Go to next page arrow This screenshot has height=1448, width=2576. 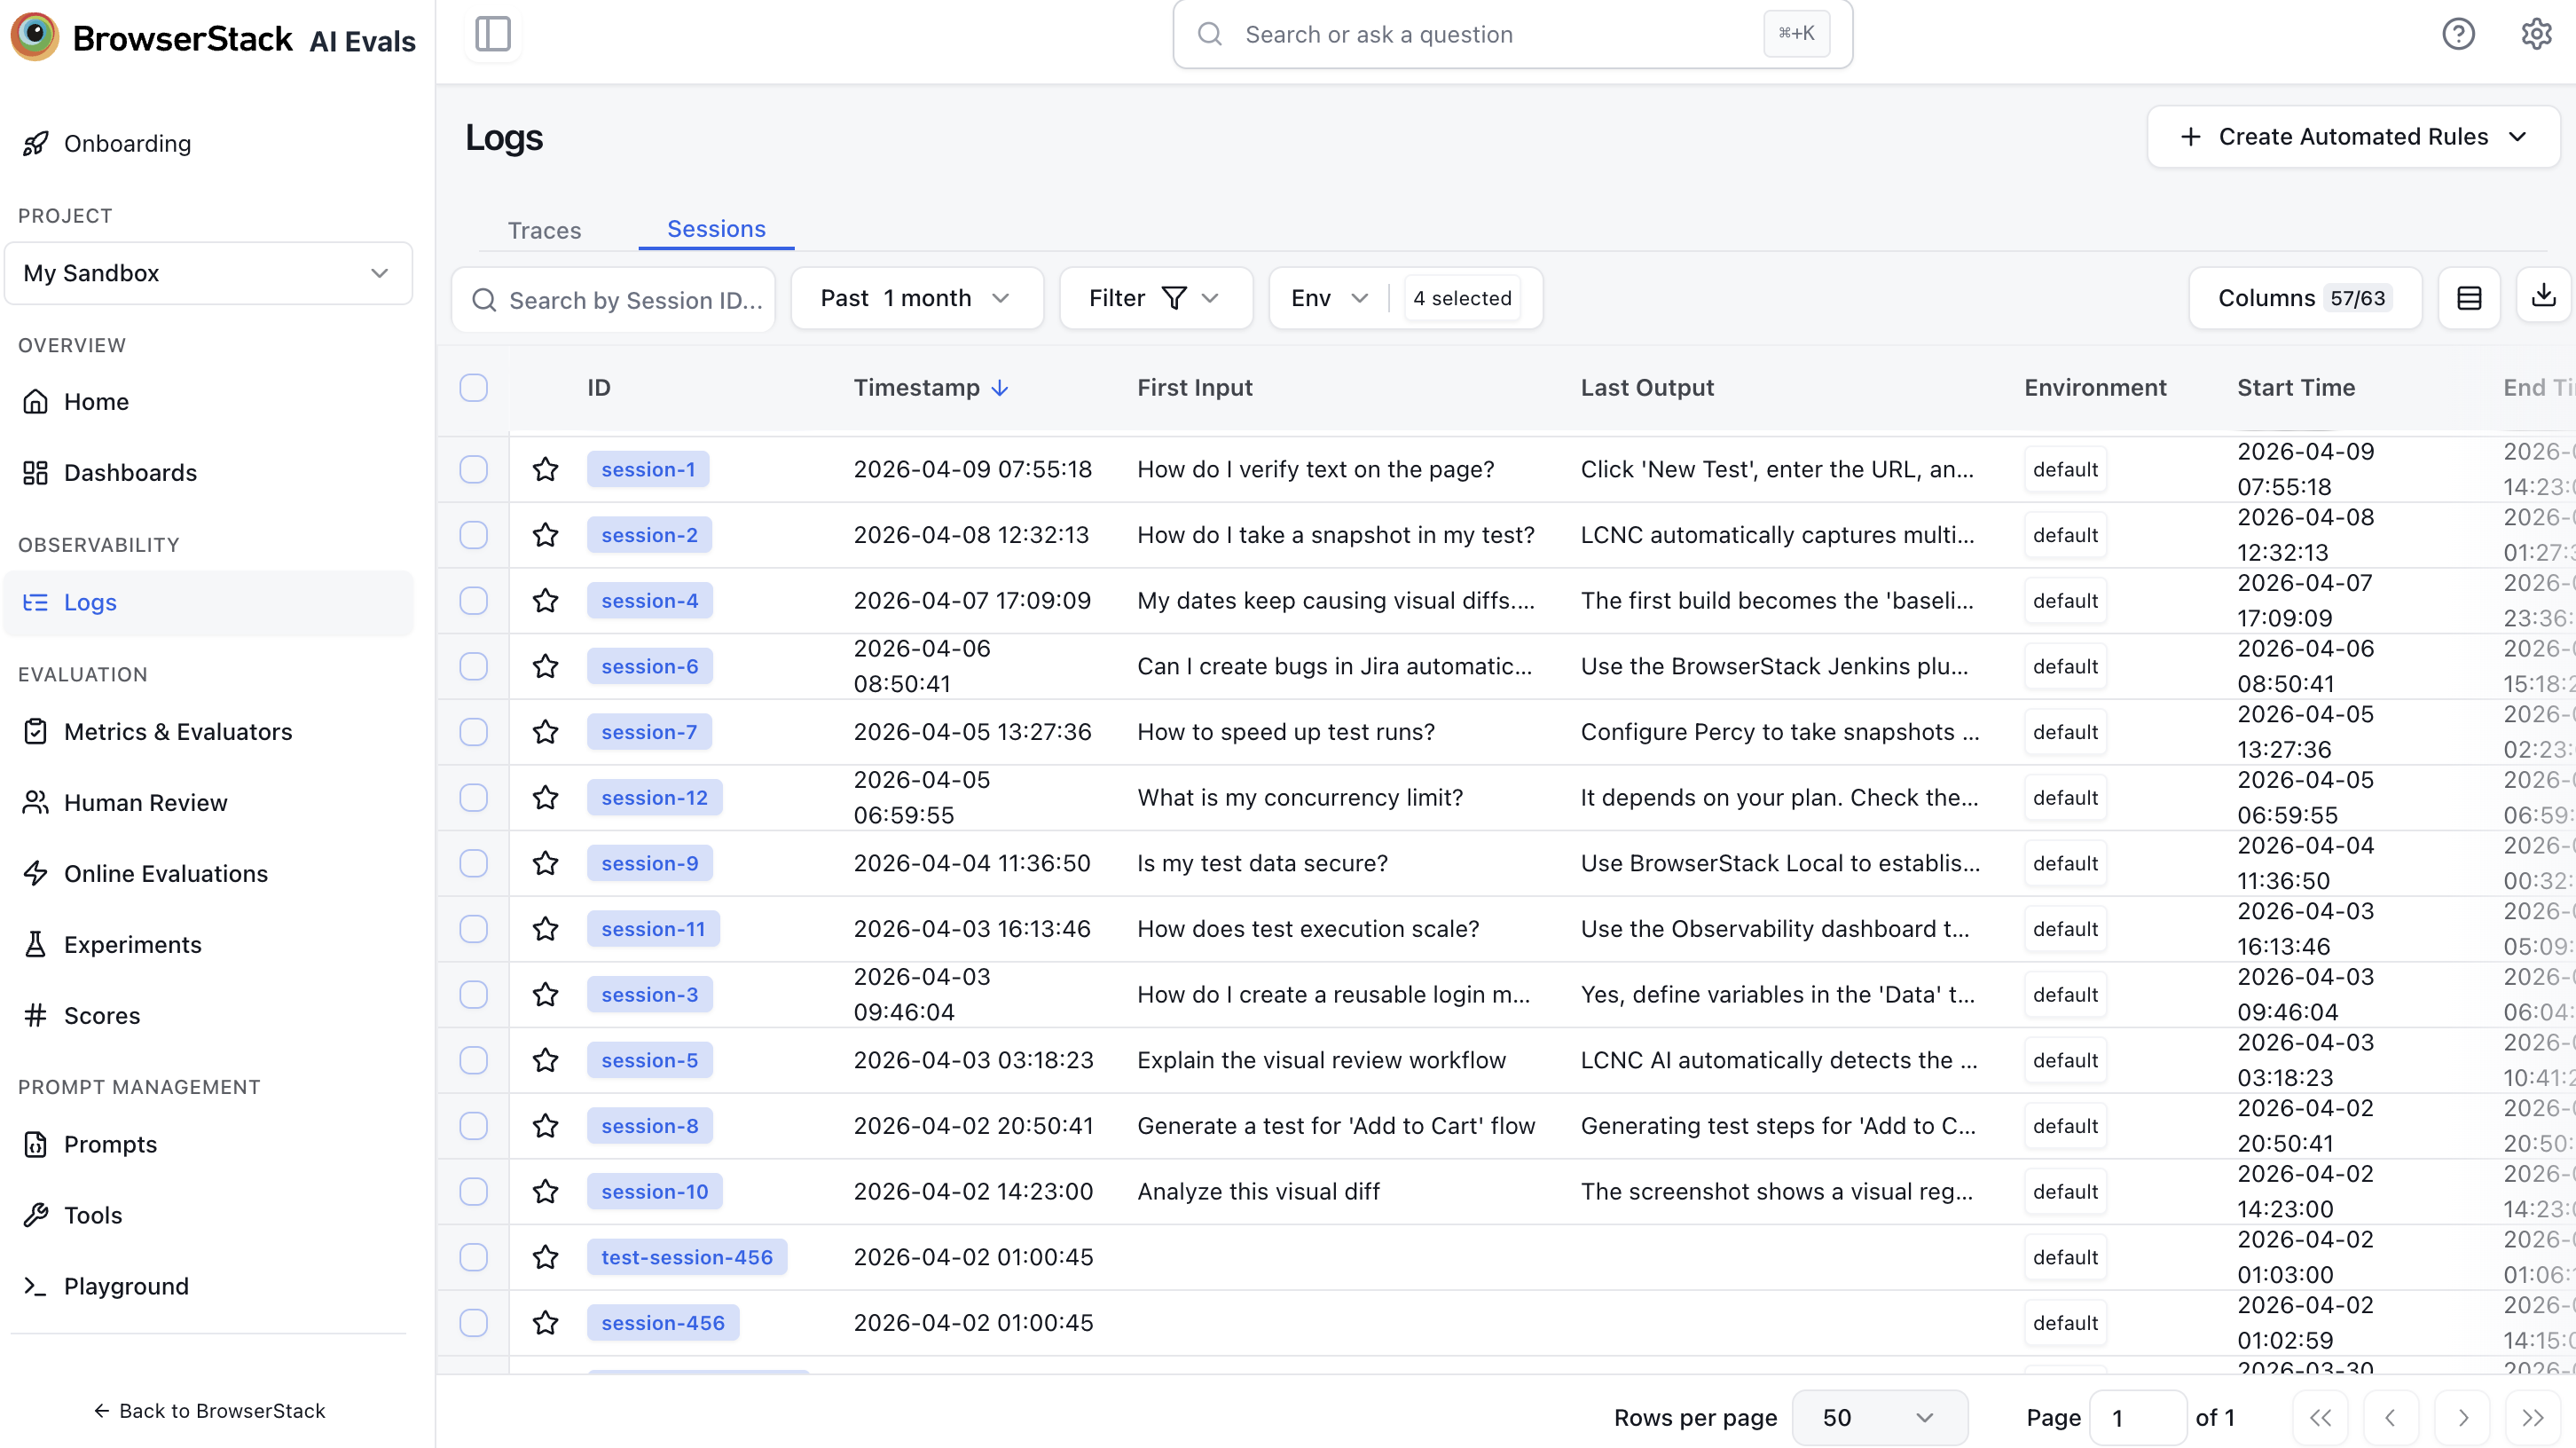(x=2463, y=1418)
